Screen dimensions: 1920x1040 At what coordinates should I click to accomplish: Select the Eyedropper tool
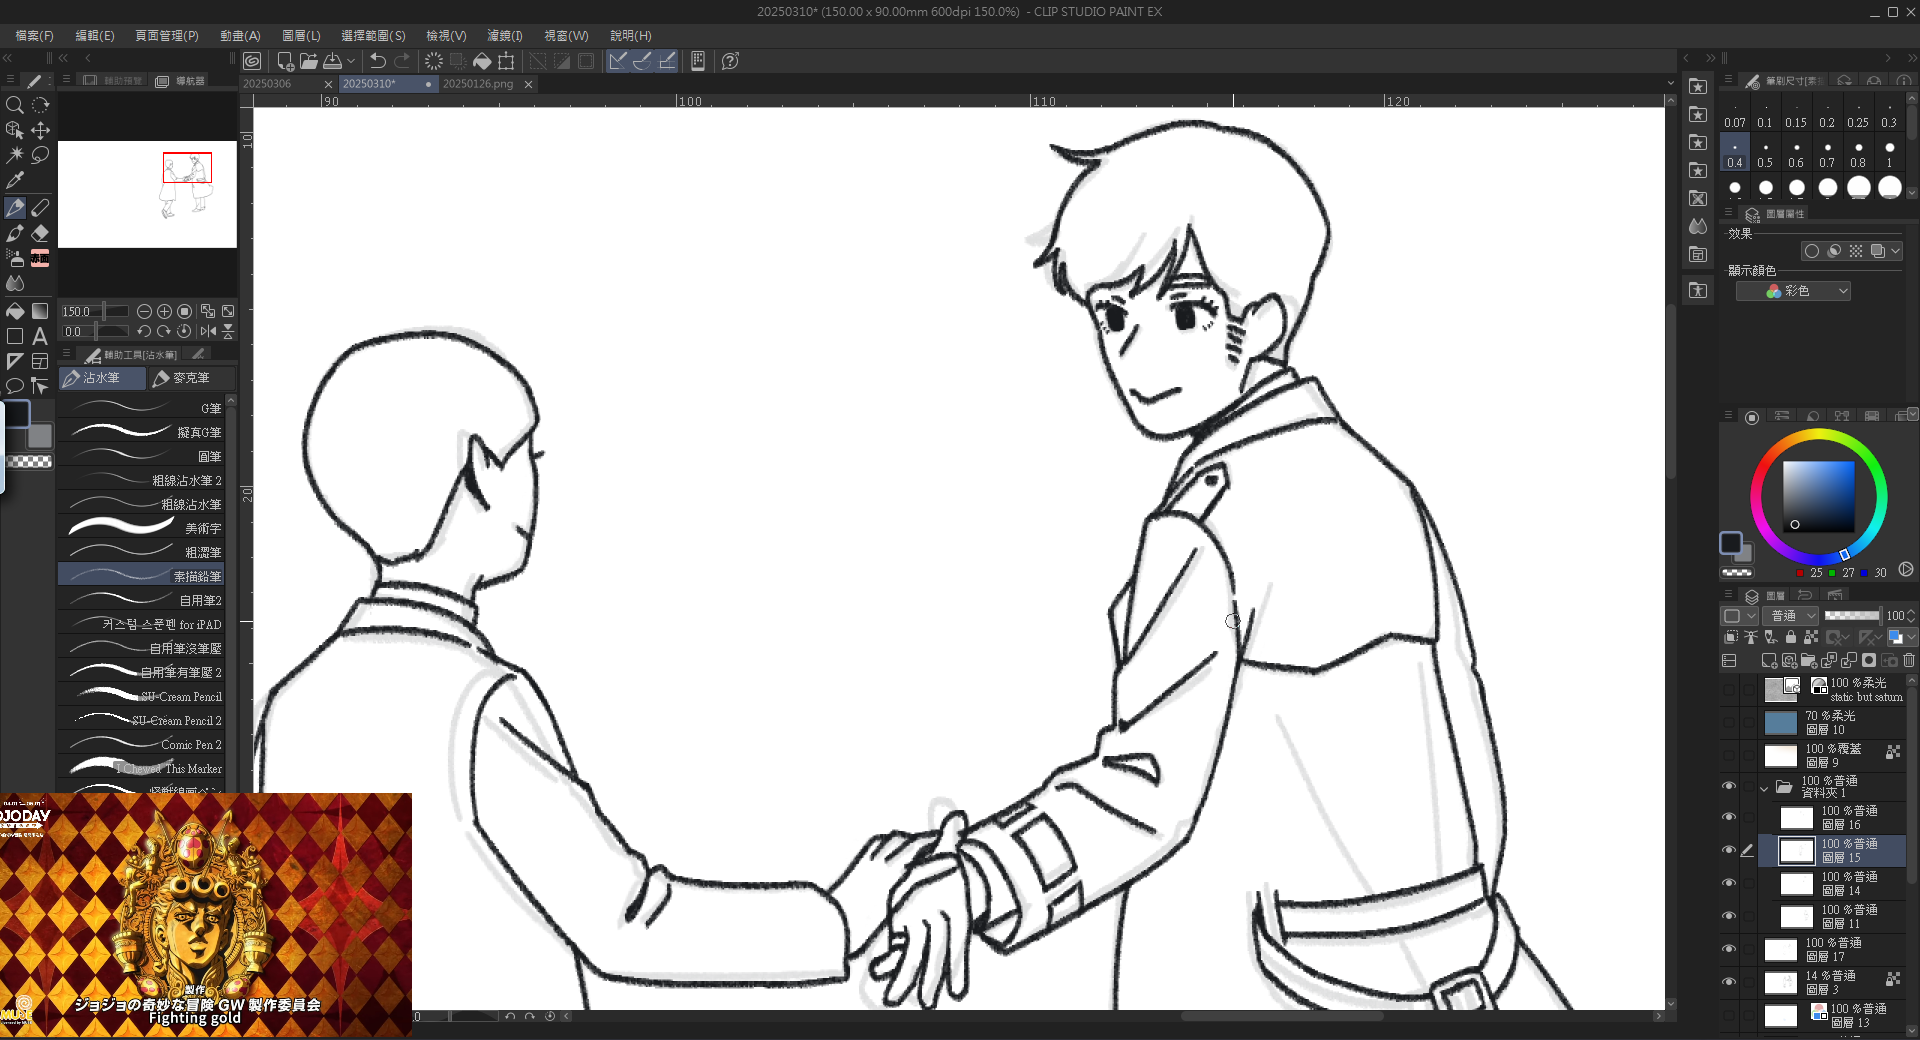tap(14, 181)
